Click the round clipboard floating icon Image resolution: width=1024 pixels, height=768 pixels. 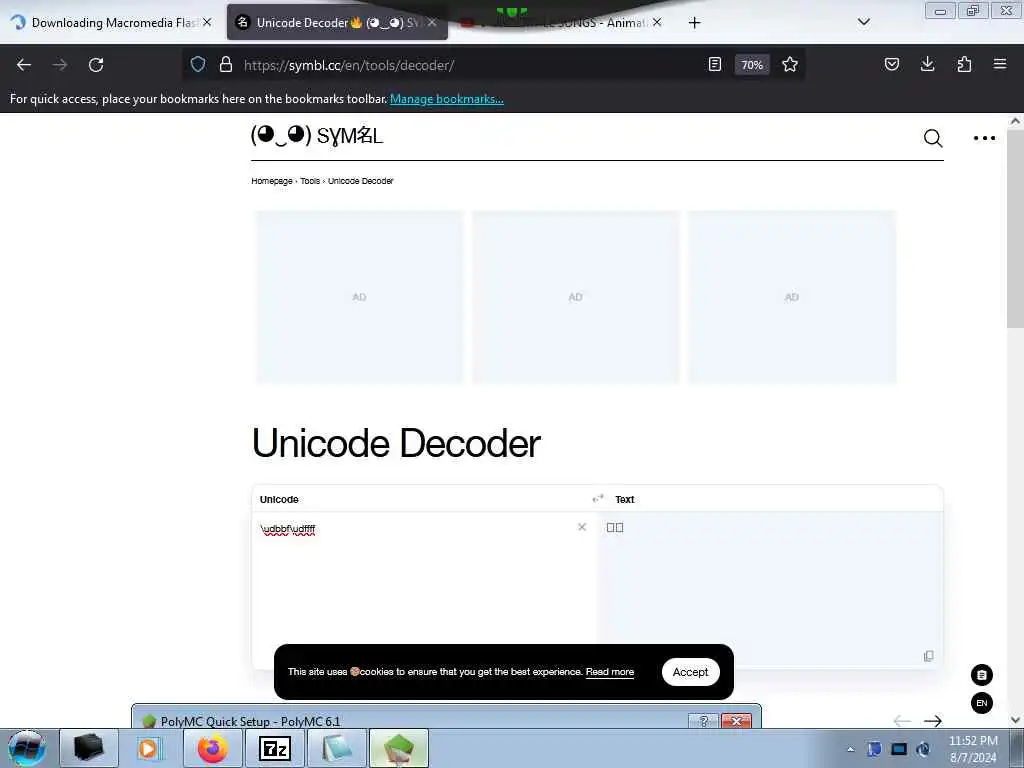[982, 675]
